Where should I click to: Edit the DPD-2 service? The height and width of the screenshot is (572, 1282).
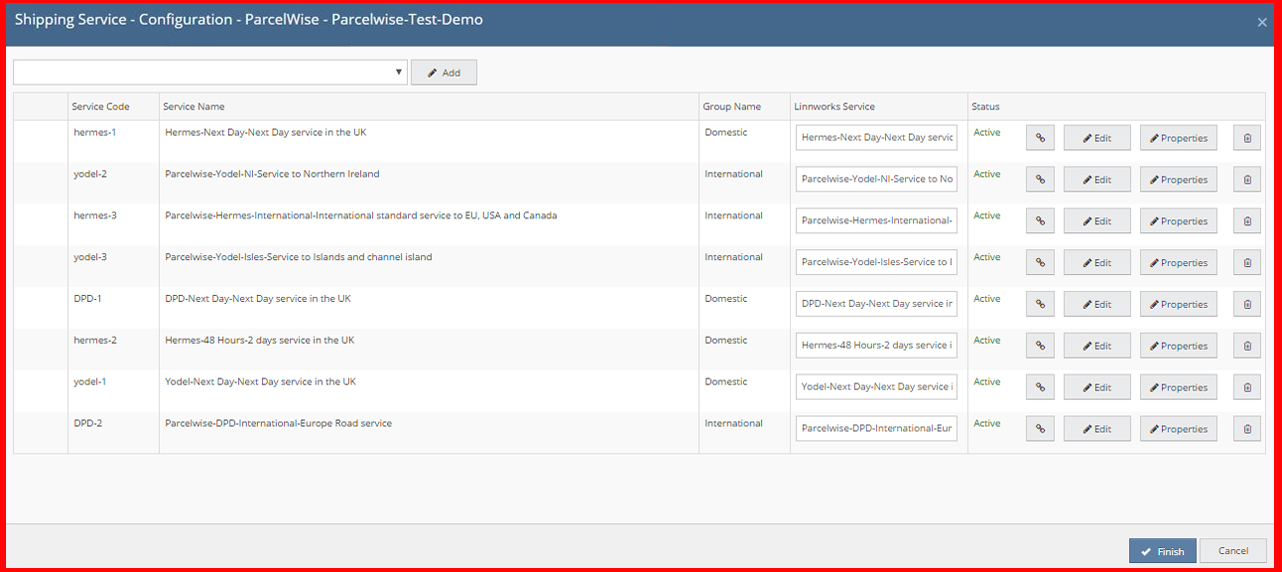1097,429
